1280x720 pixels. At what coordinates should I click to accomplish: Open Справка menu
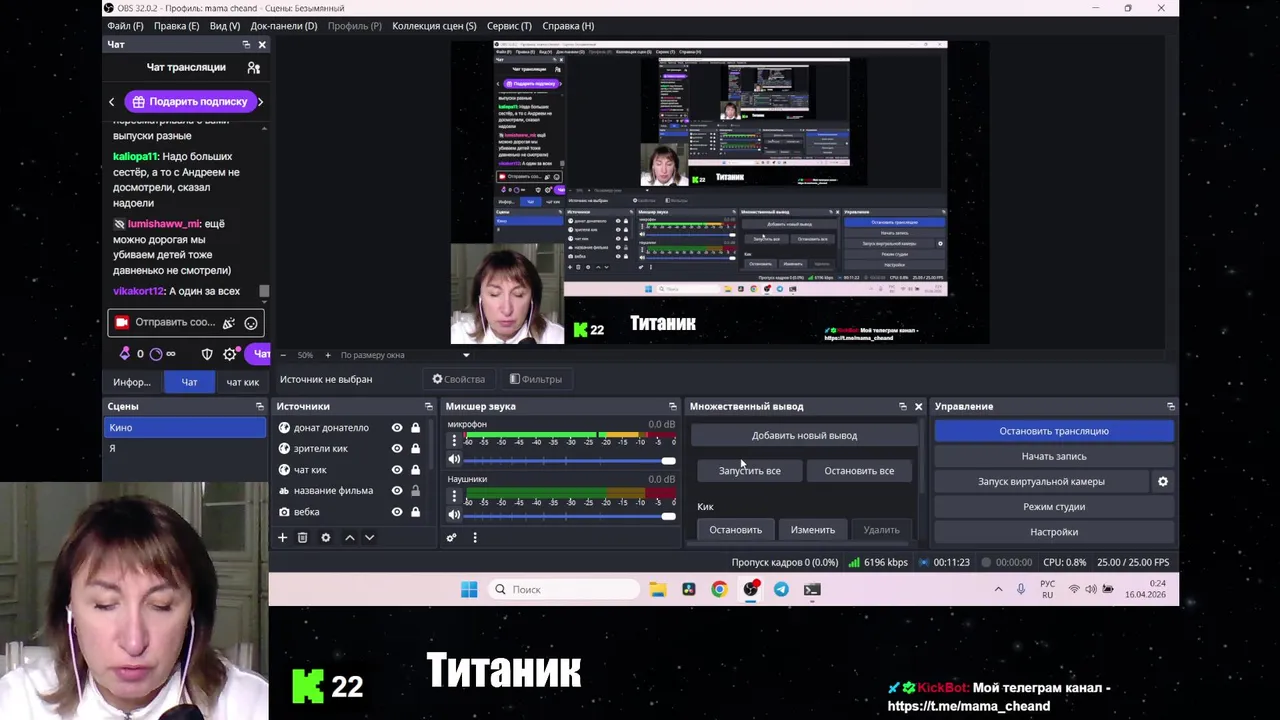[x=567, y=26]
